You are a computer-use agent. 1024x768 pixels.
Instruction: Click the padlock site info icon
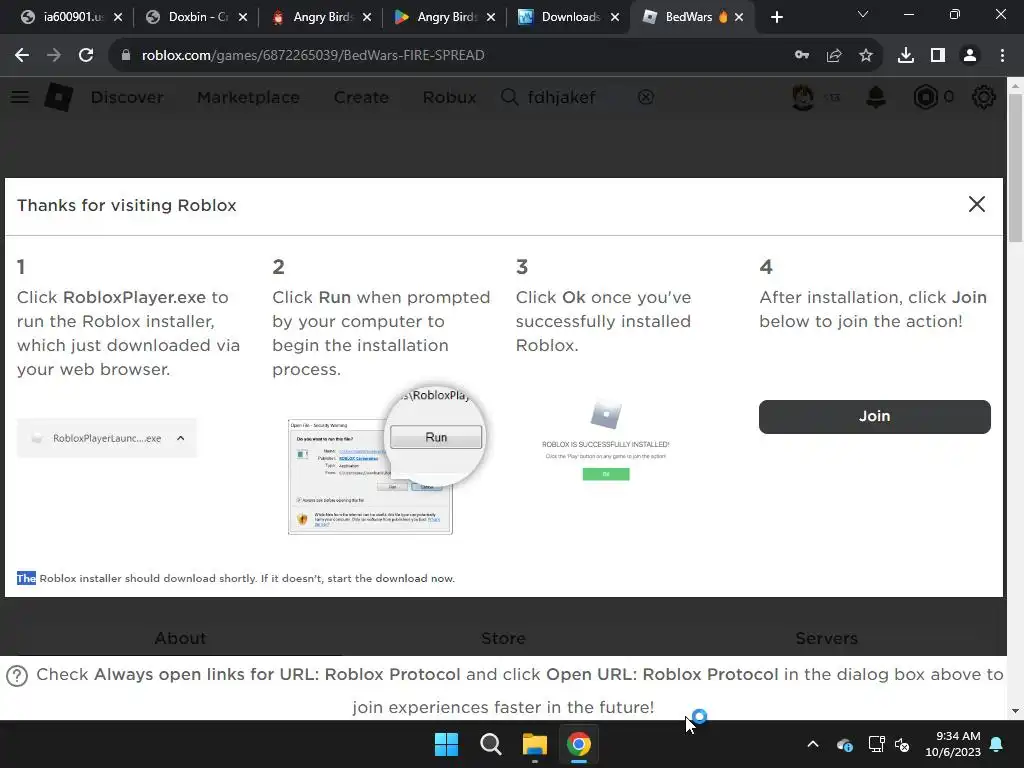coord(126,56)
